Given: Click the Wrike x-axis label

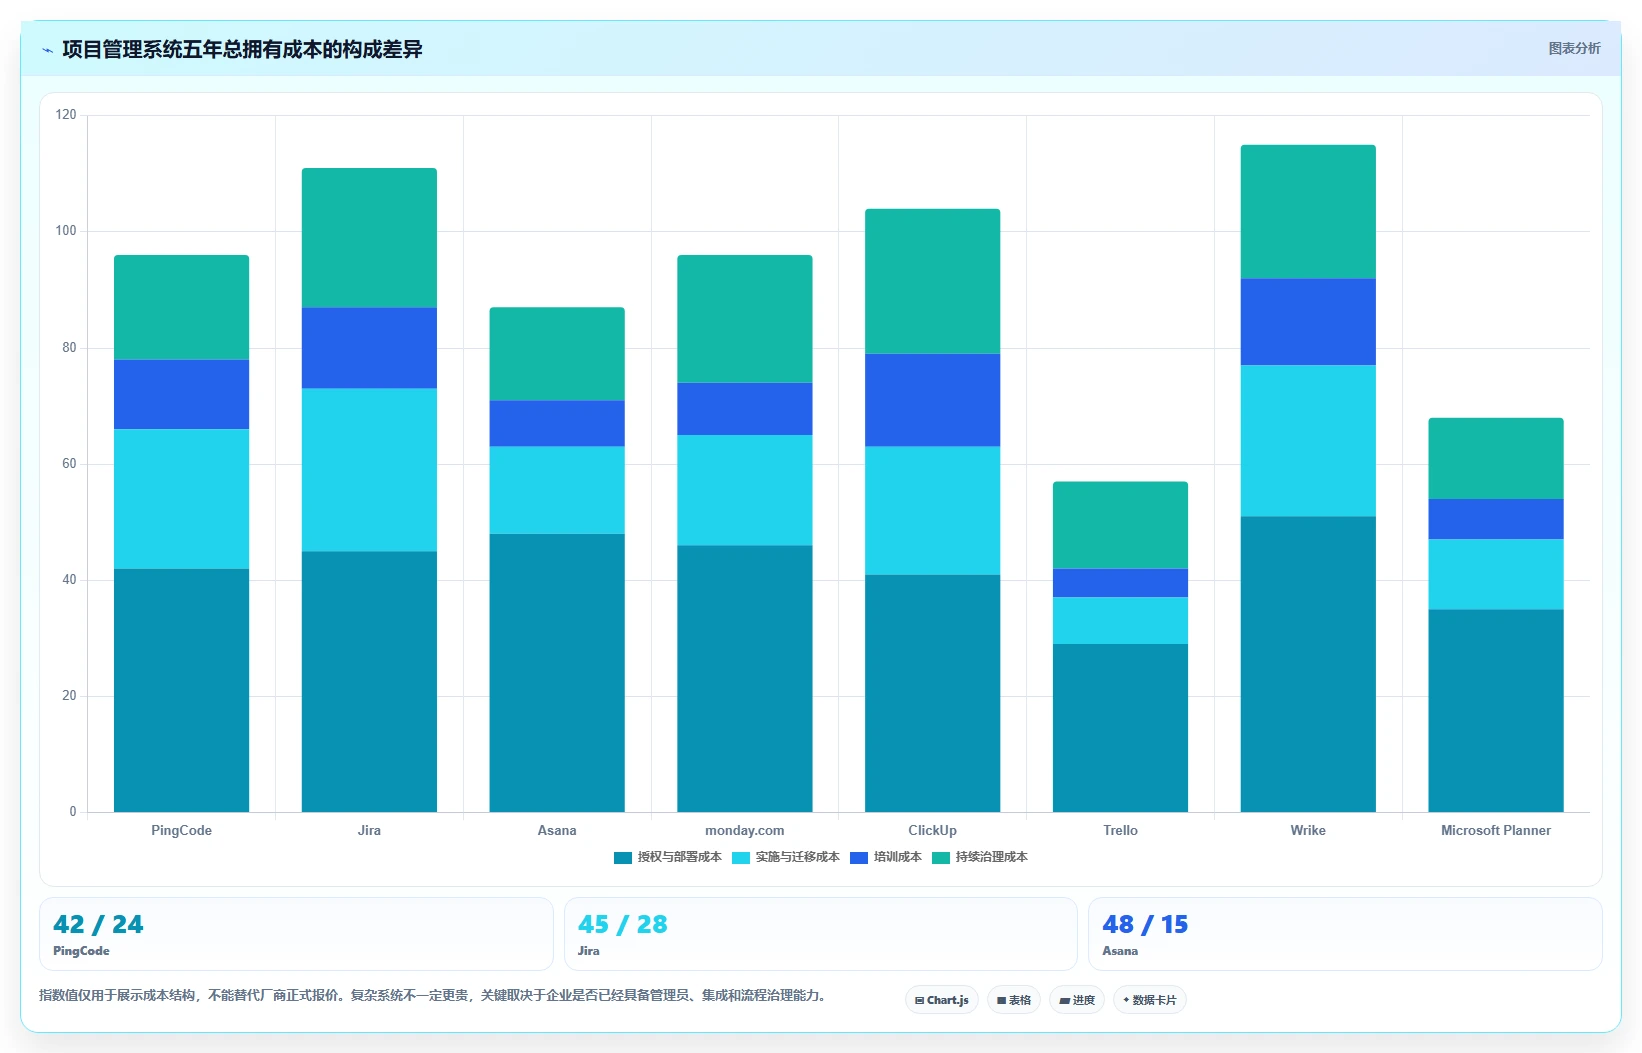Looking at the screenshot, I should pyautogui.click(x=1308, y=830).
